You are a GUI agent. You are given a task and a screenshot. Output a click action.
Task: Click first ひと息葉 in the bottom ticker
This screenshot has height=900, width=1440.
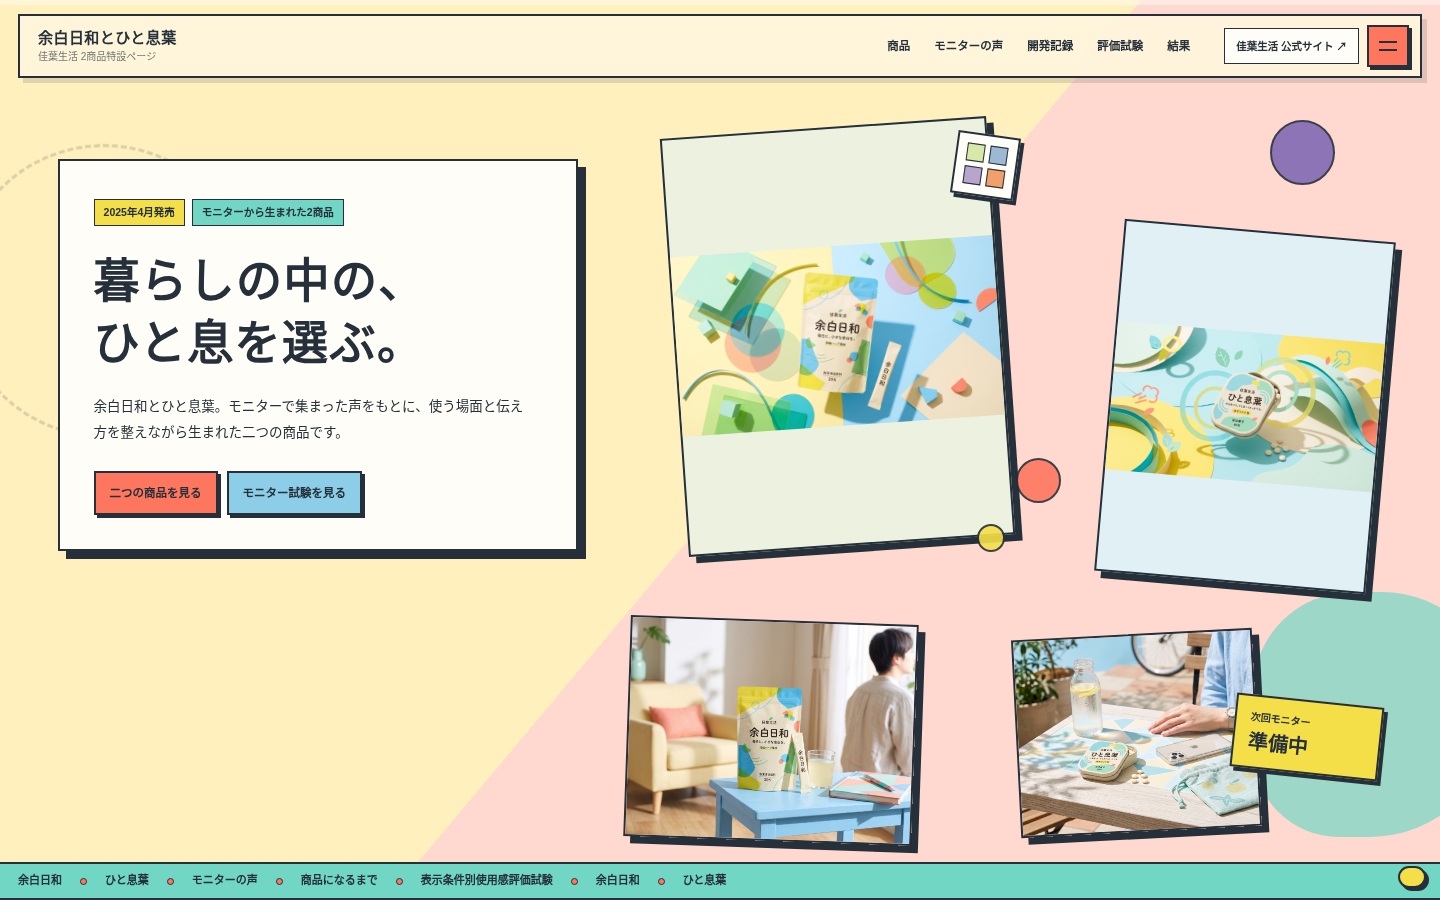coord(127,880)
